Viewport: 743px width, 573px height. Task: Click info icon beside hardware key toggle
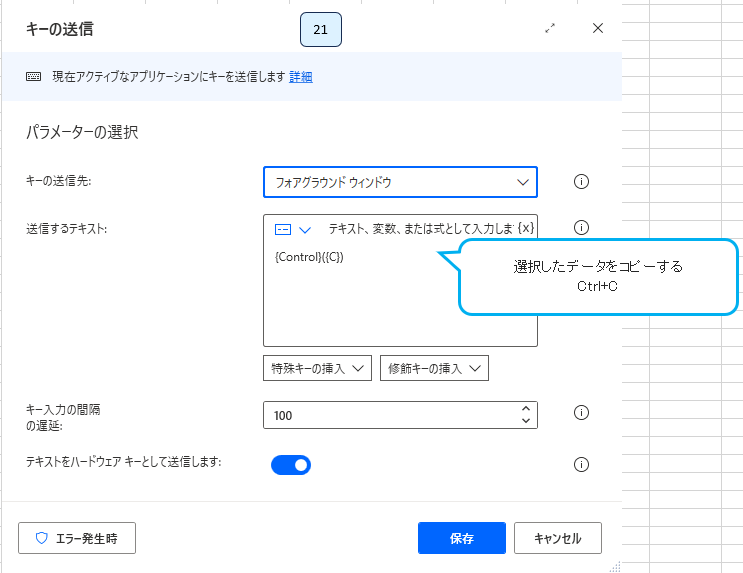[581, 464]
